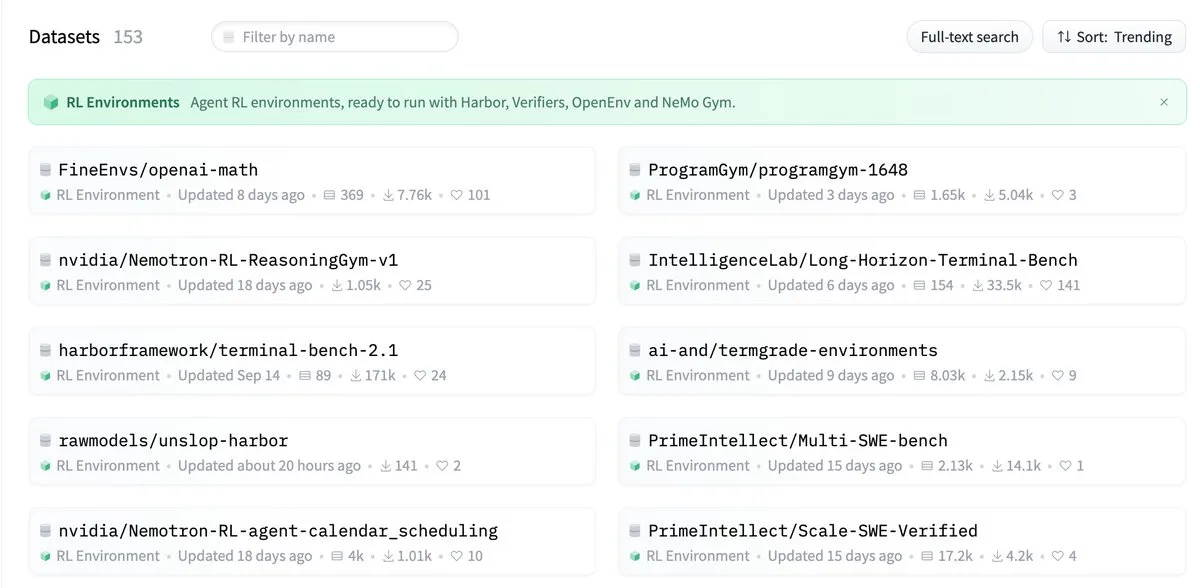Focus the Filter by name field
This screenshot has height=588, width=1200.
(x=335, y=37)
